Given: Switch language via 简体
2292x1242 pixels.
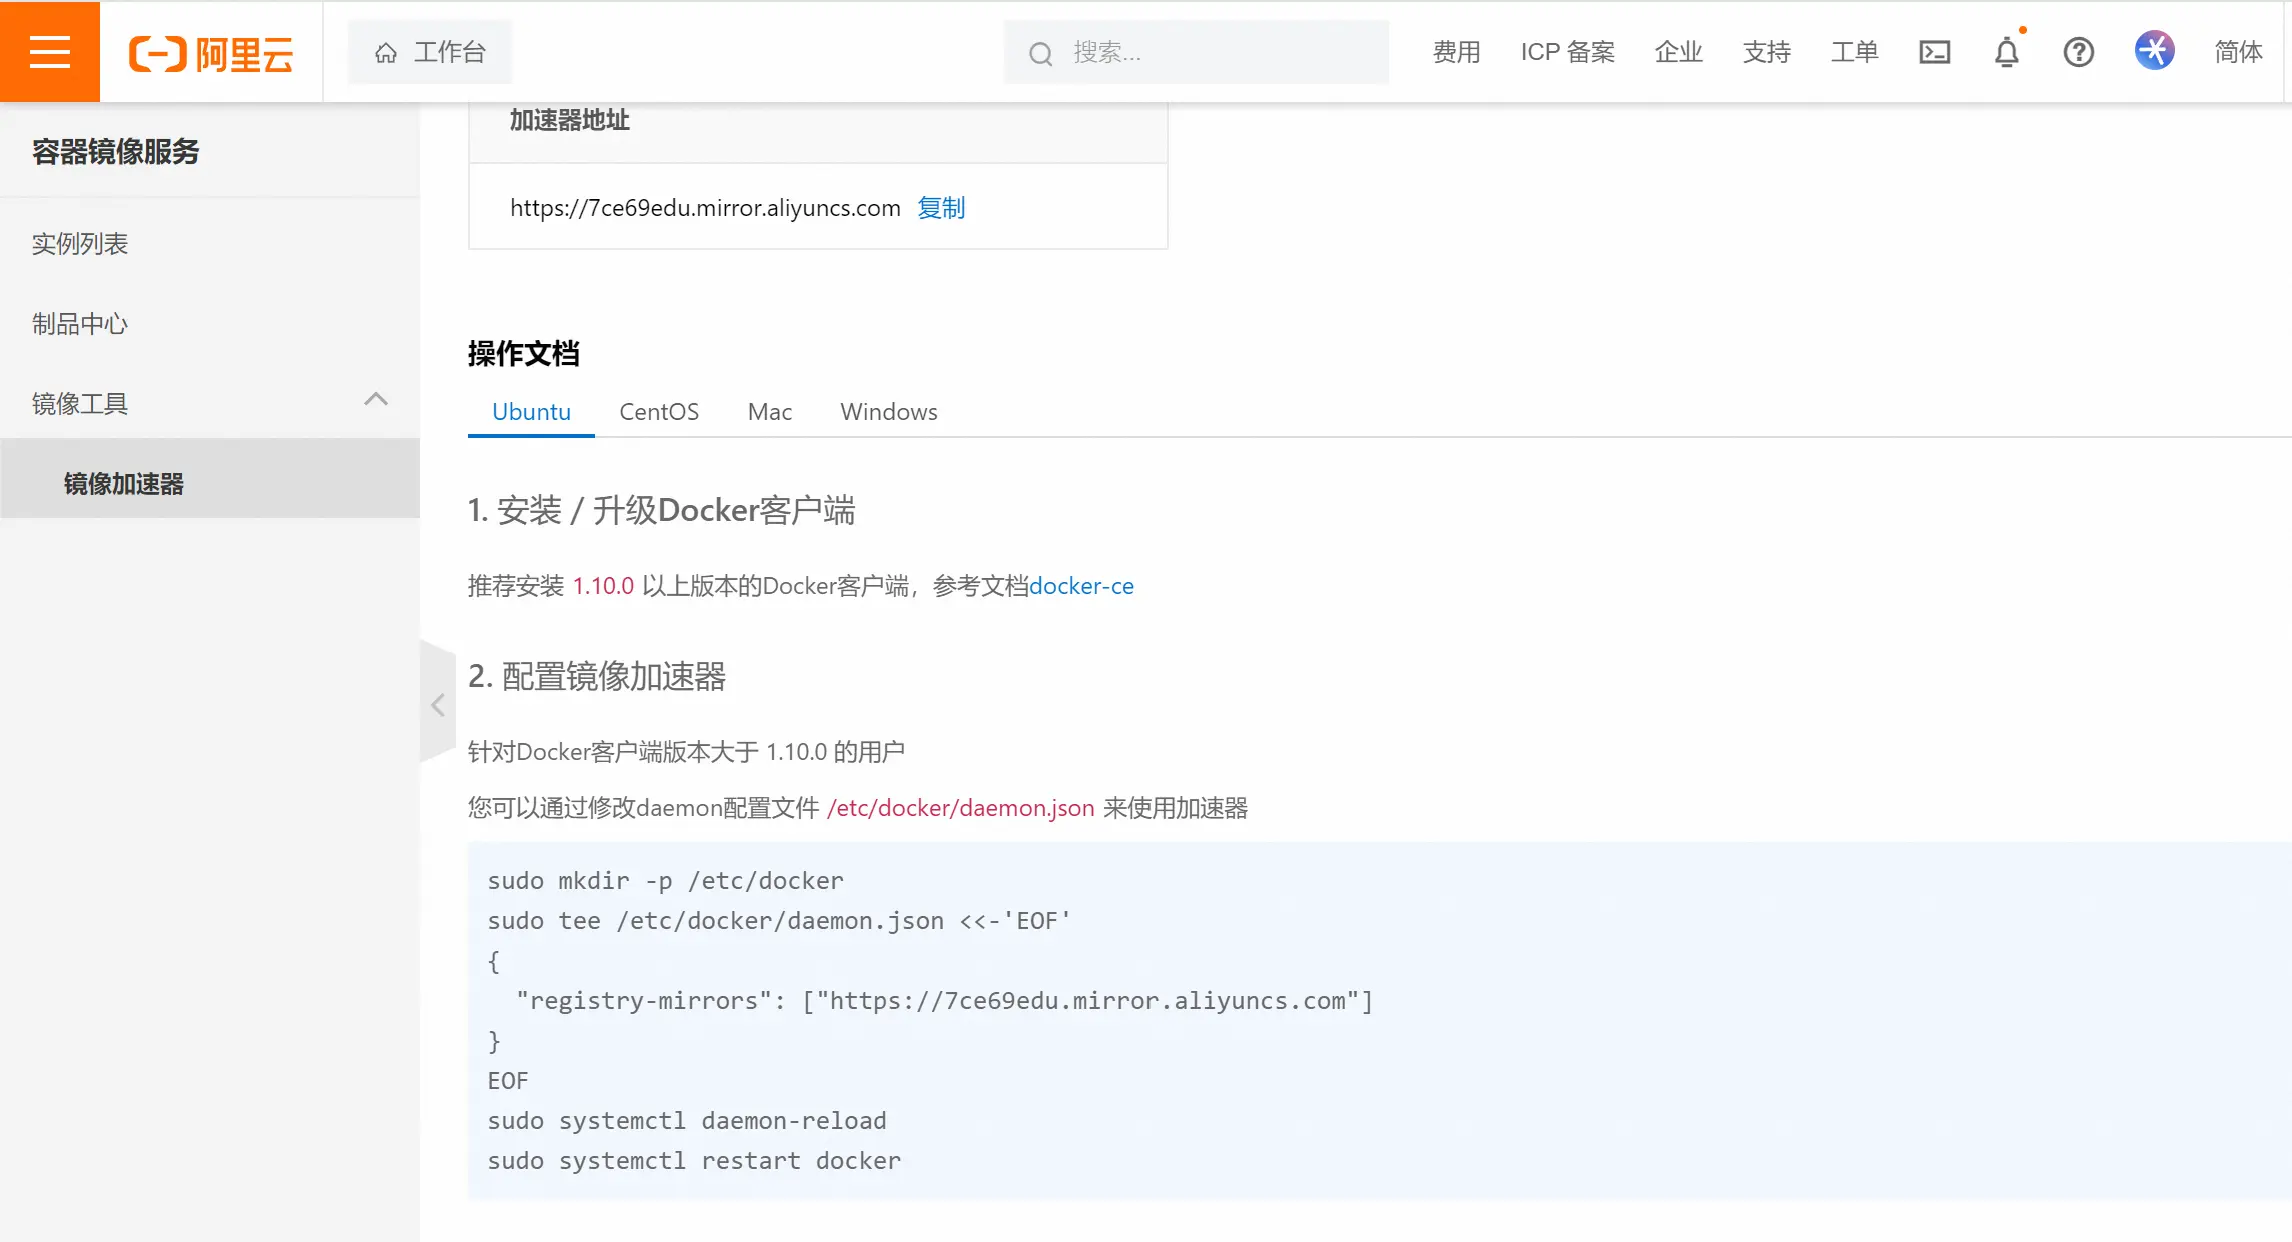Looking at the screenshot, I should point(2237,52).
